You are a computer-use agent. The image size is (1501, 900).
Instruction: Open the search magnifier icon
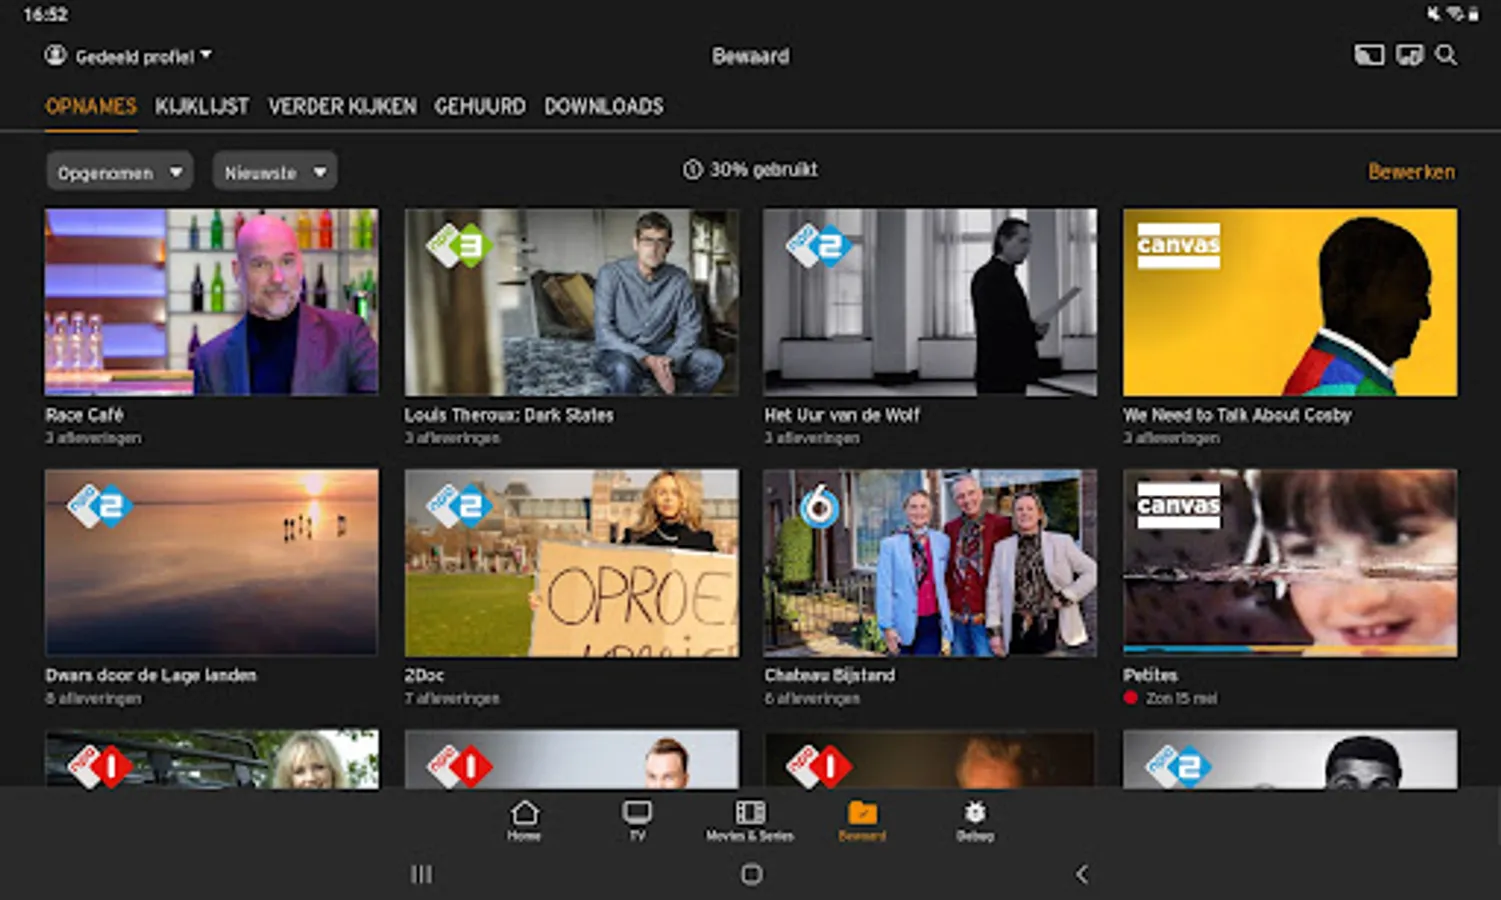coord(1446,55)
